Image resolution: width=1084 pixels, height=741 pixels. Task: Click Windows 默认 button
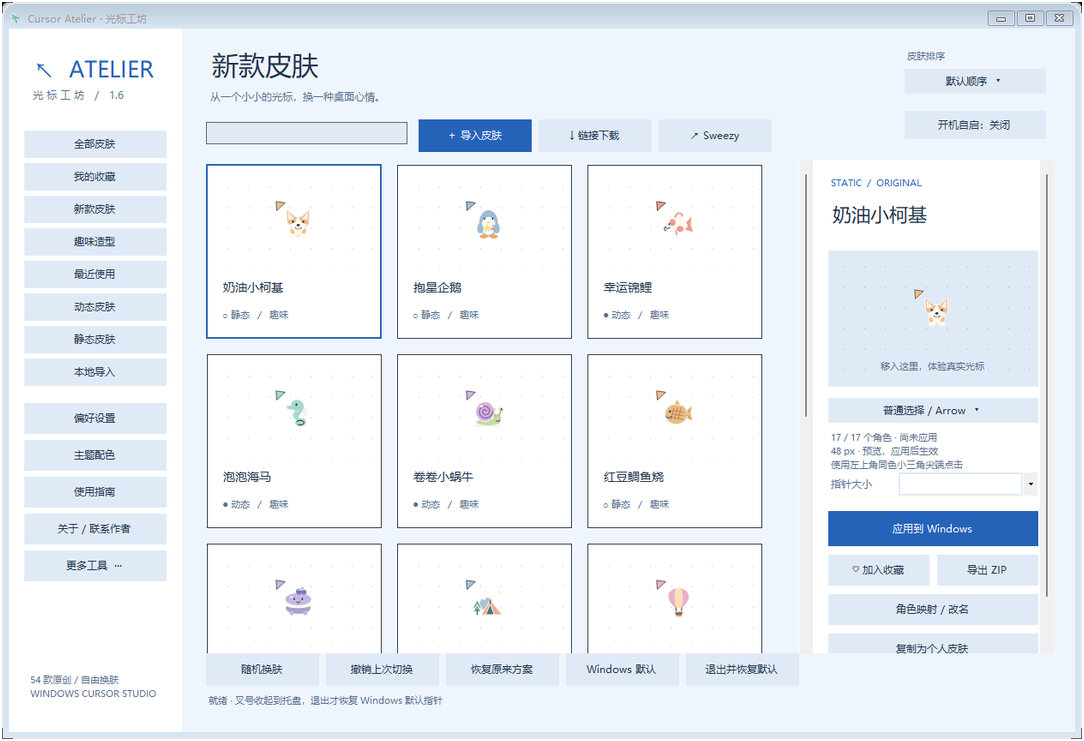pos(622,669)
